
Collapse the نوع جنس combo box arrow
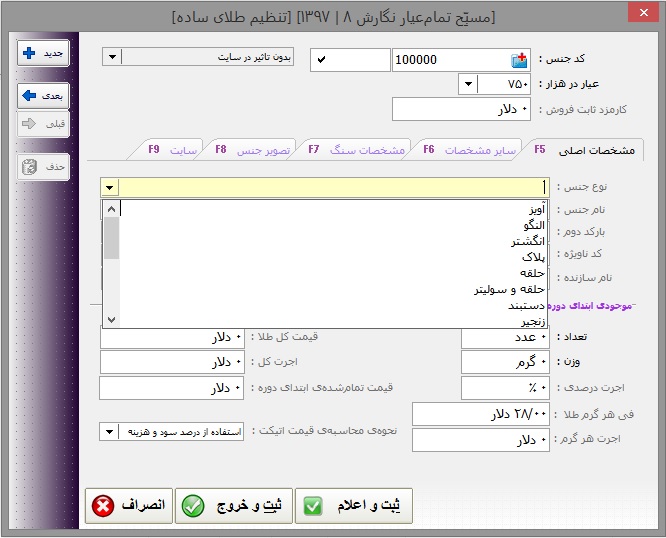(x=110, y=187)
